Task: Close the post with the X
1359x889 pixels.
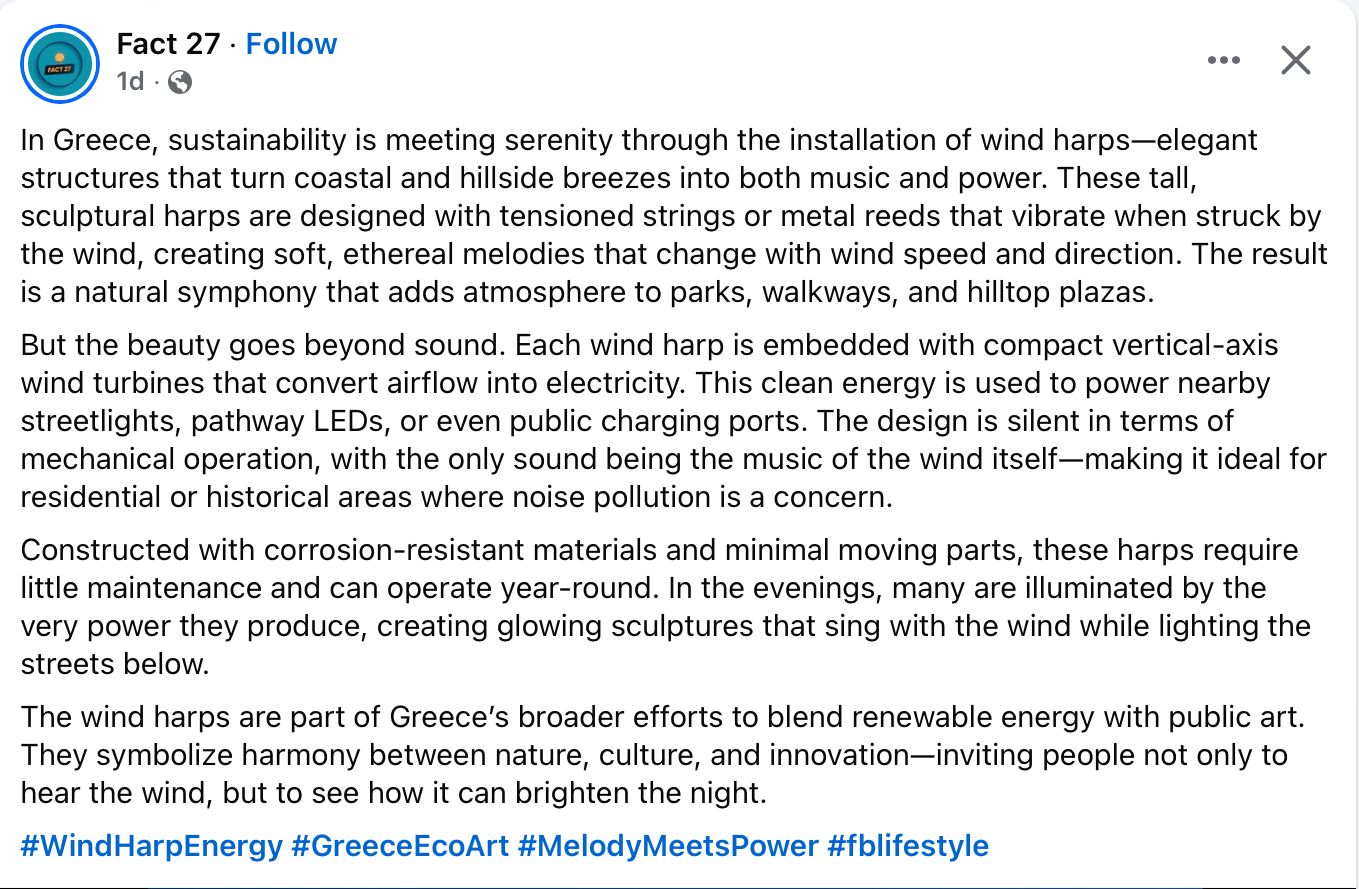Action: click(1296, 61)
